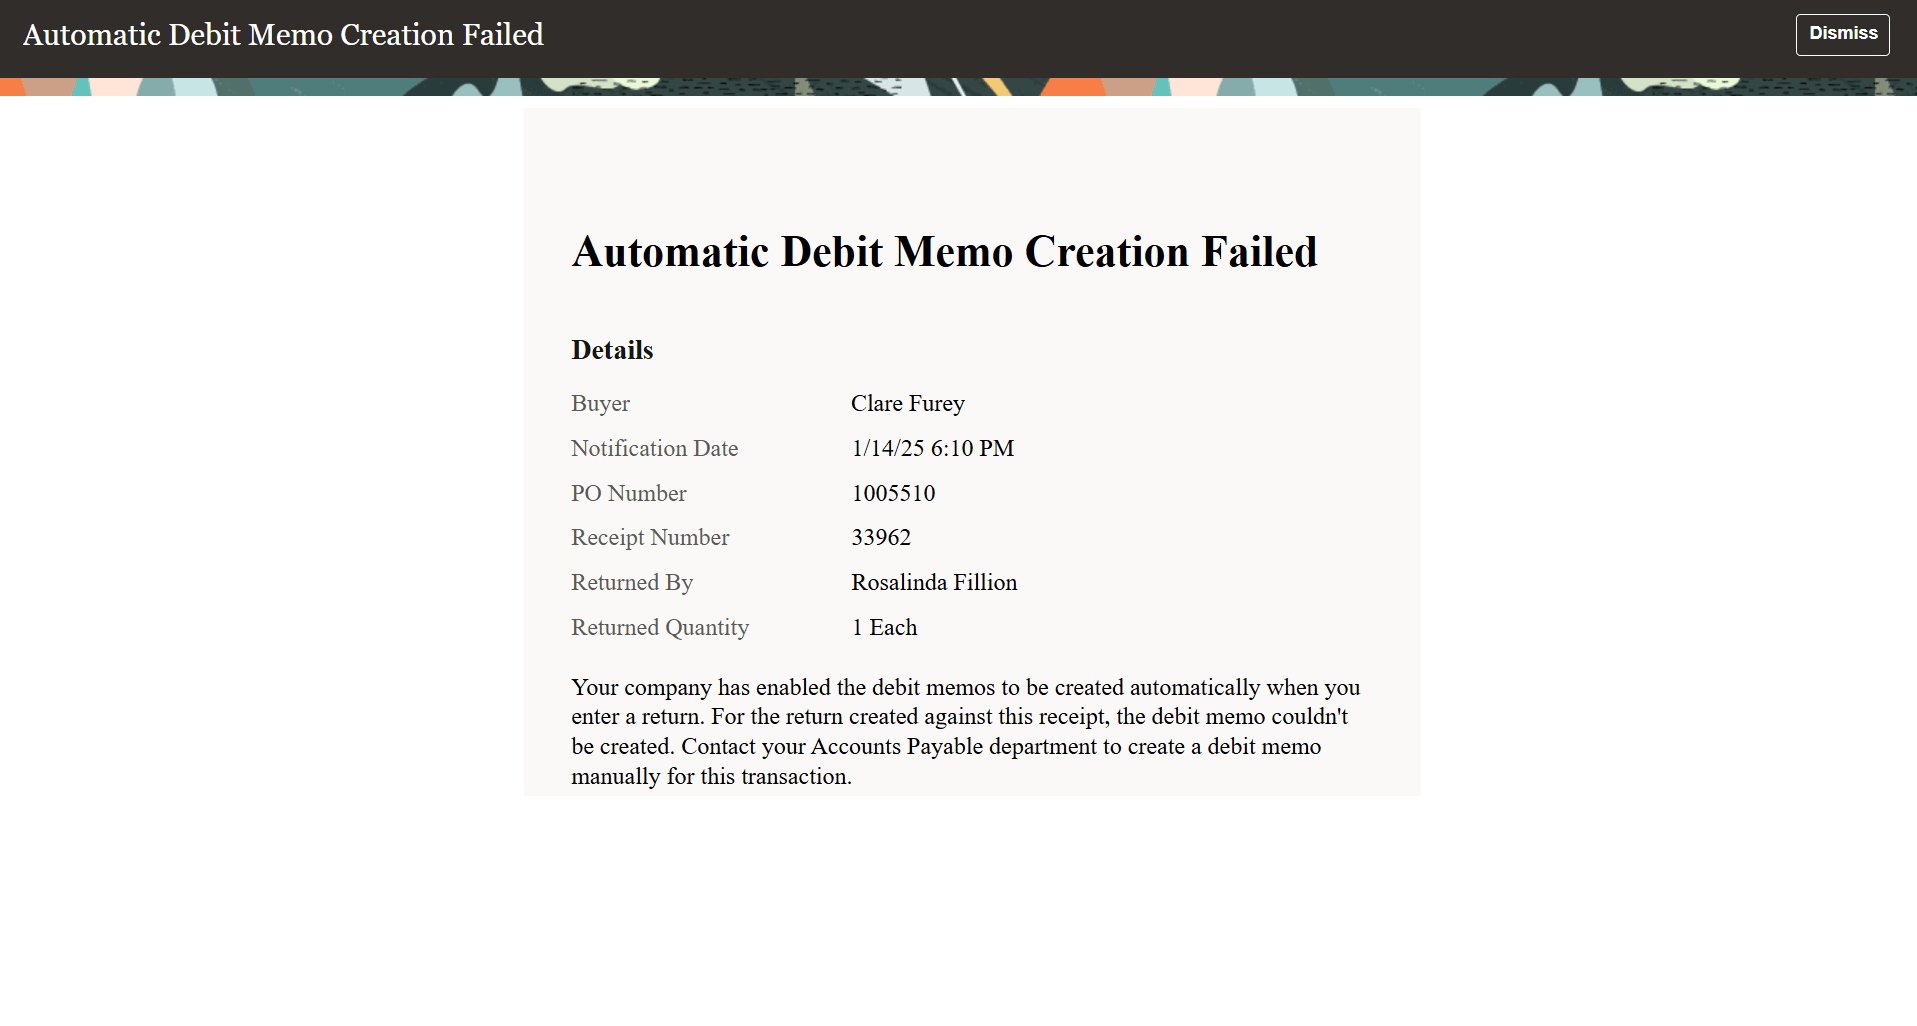This screenshot has height=1026, width=1917.
Task: Click the Returned By name Rosalinda Fillion
Action: click(x=933, y=582)
